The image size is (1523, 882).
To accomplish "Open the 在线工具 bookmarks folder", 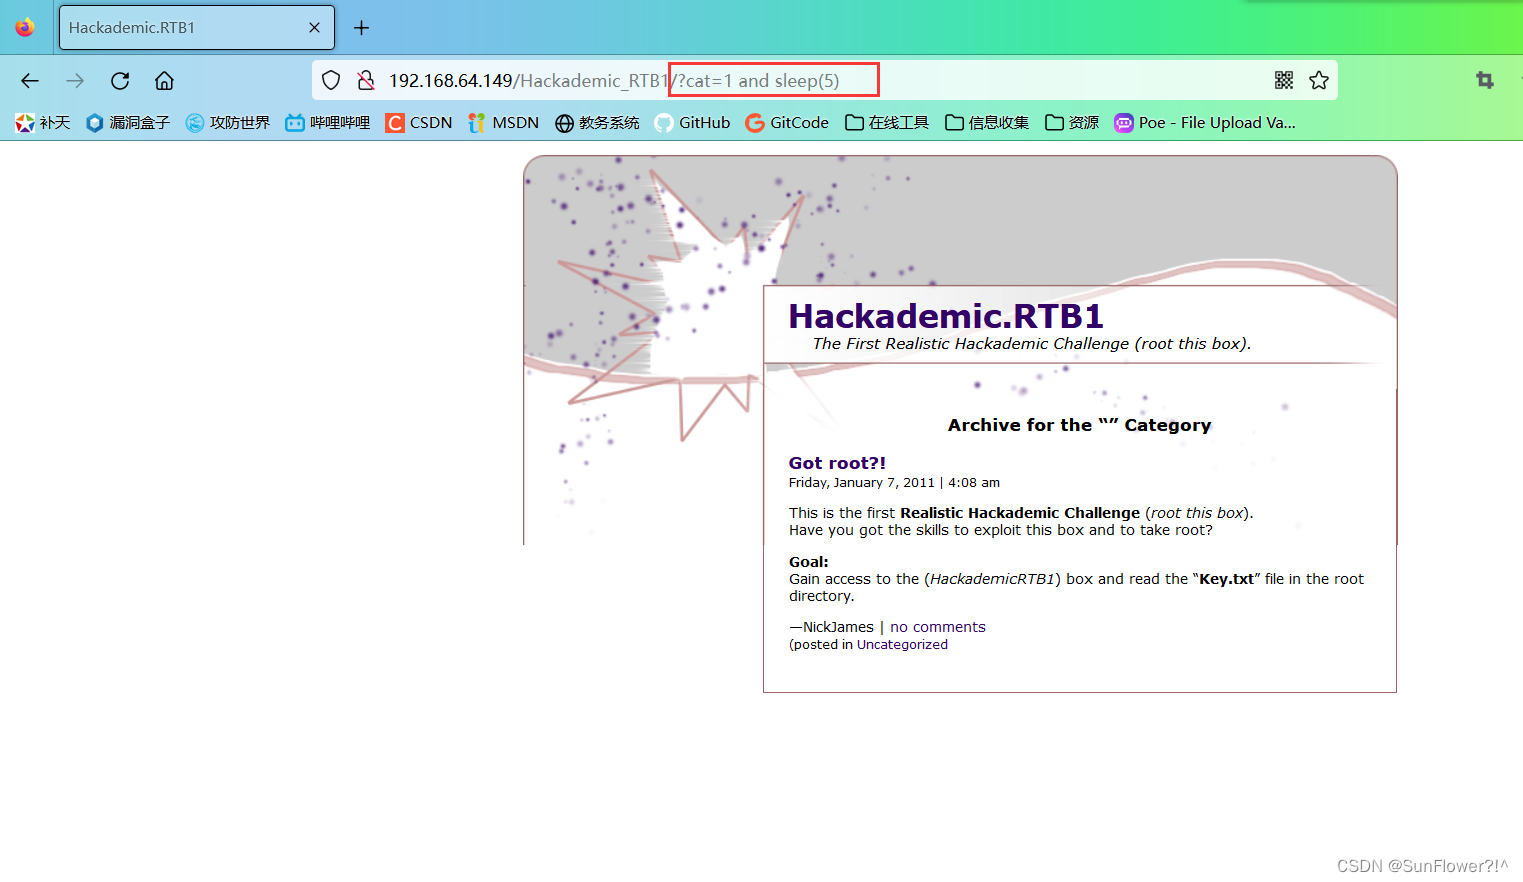I will tap(886, 122).
